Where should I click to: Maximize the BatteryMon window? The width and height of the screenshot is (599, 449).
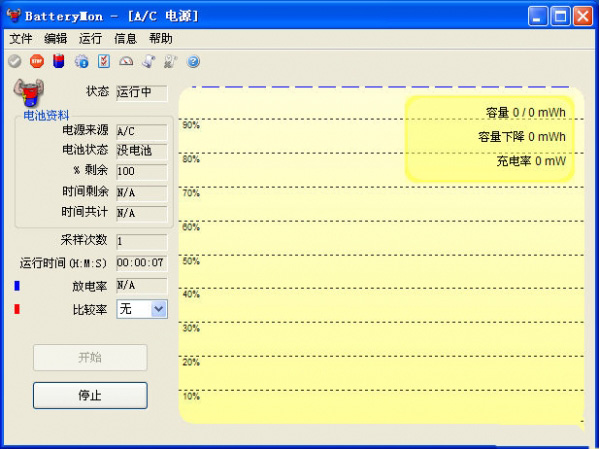click(x=560, y=16)
